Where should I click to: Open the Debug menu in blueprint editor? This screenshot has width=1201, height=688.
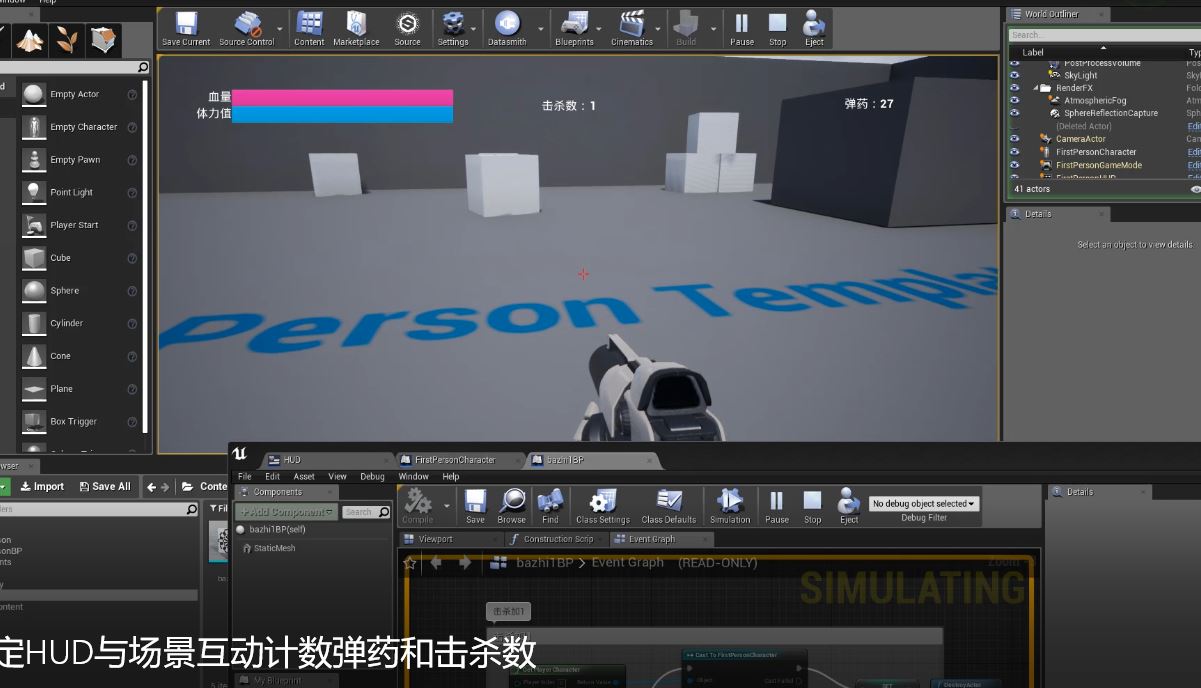[372, 477]
